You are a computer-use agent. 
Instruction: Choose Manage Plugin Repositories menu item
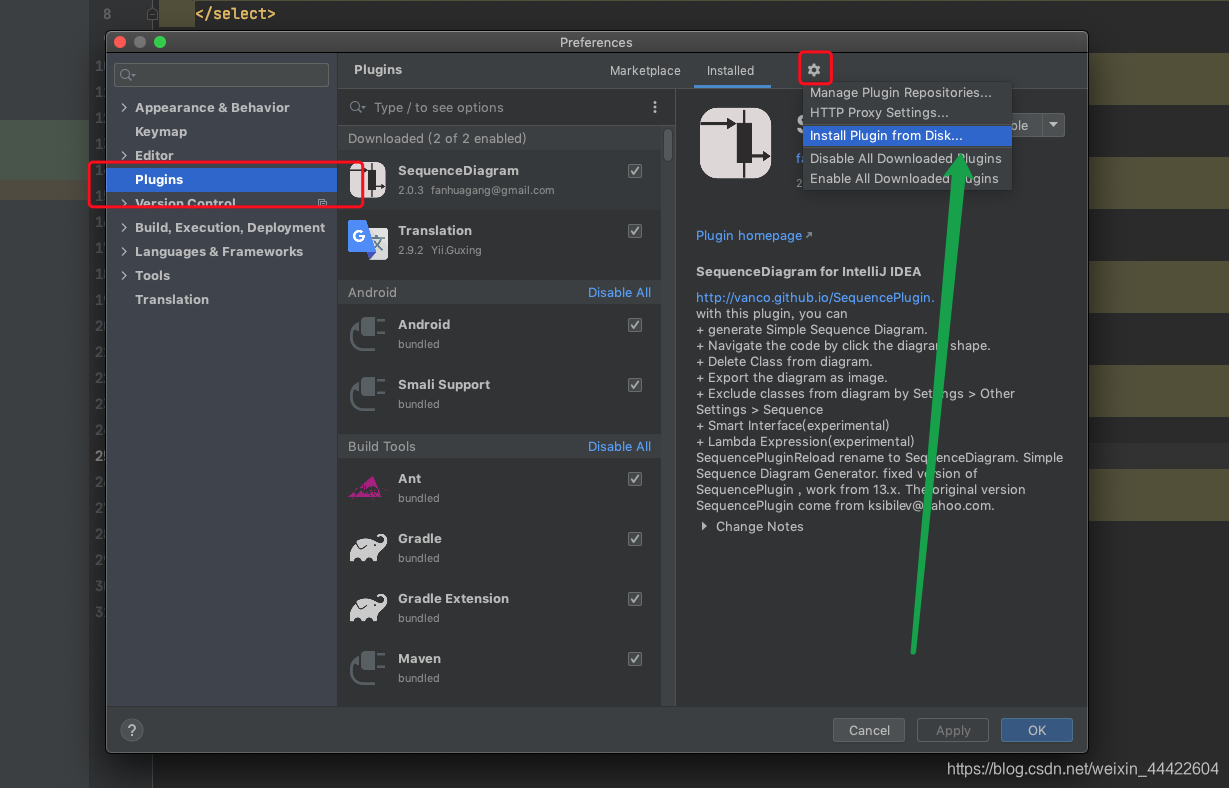907,92
